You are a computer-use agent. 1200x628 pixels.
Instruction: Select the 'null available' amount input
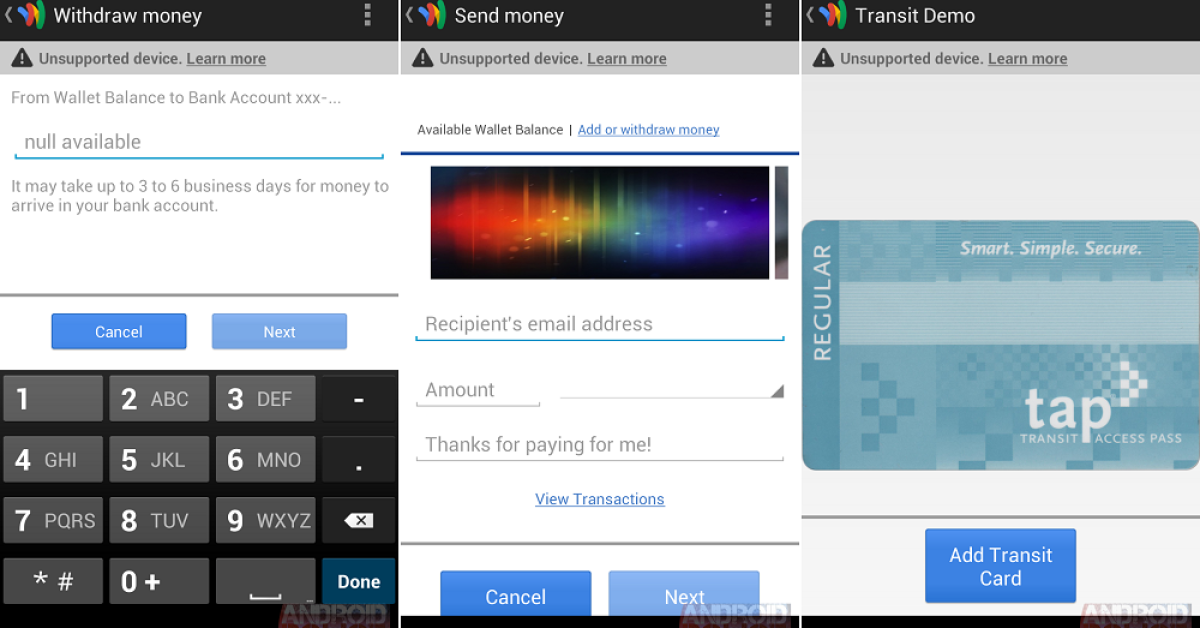click(199, 142)
